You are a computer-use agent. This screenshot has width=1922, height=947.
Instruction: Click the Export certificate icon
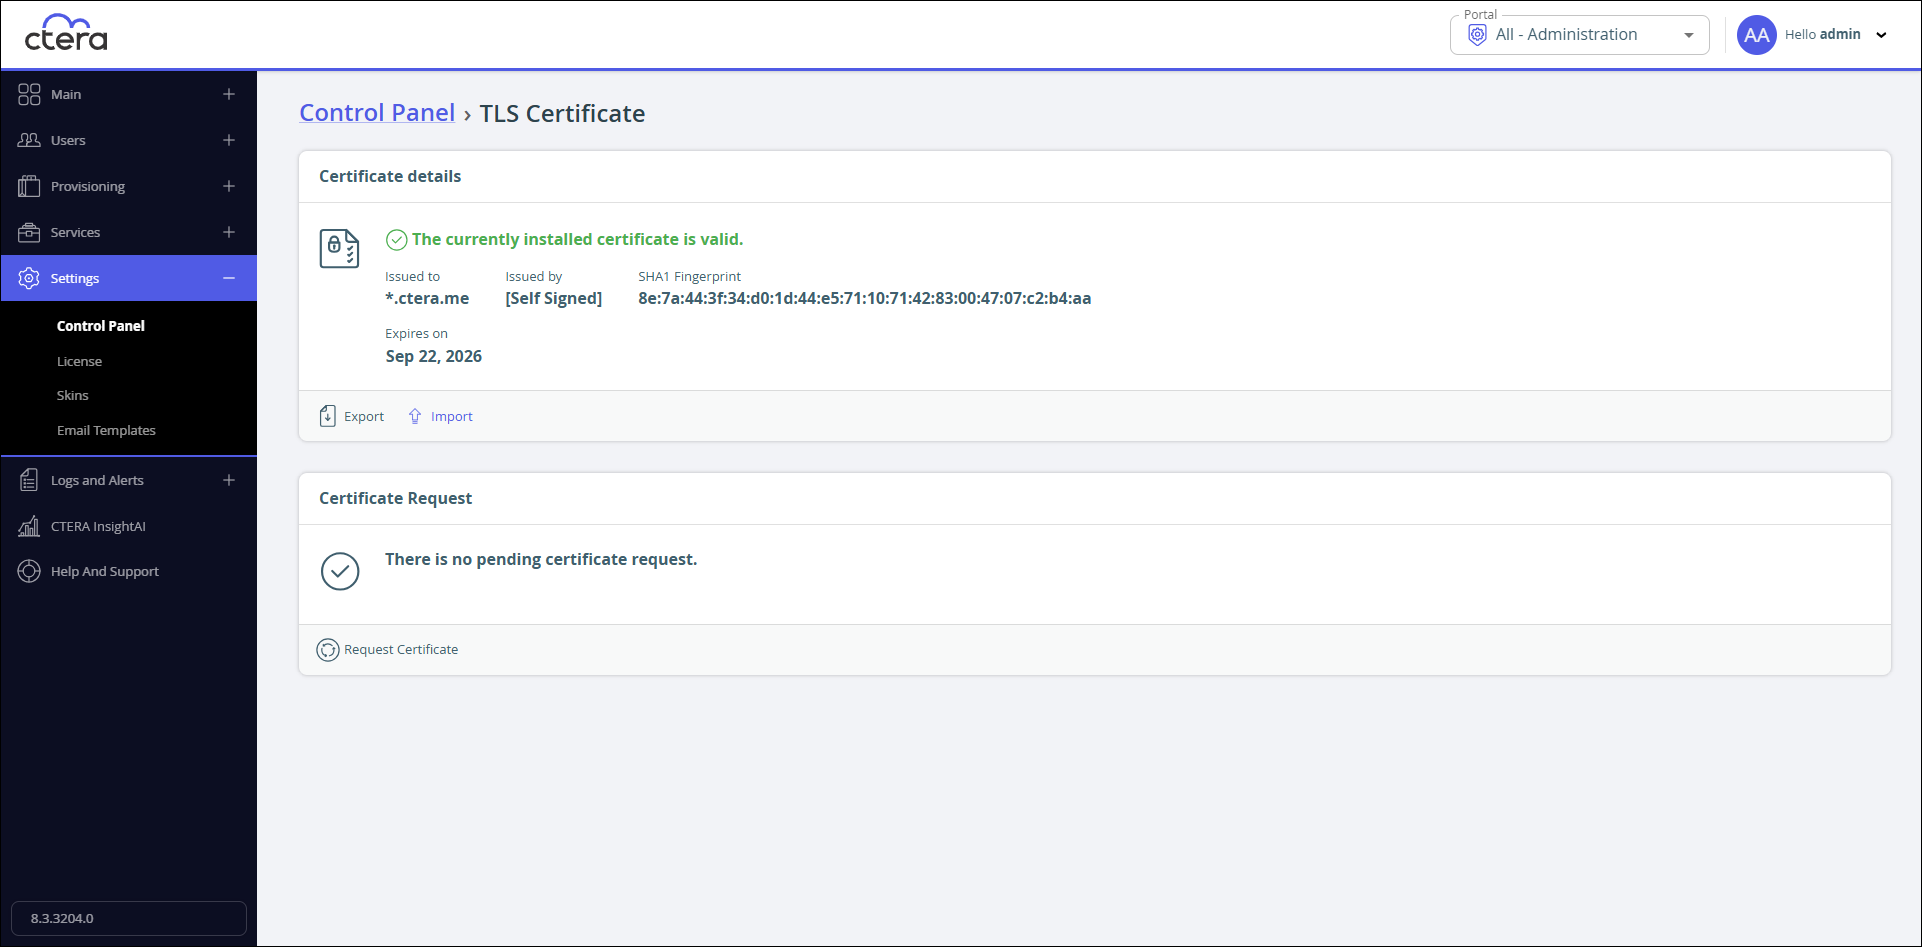coord(327,416)
